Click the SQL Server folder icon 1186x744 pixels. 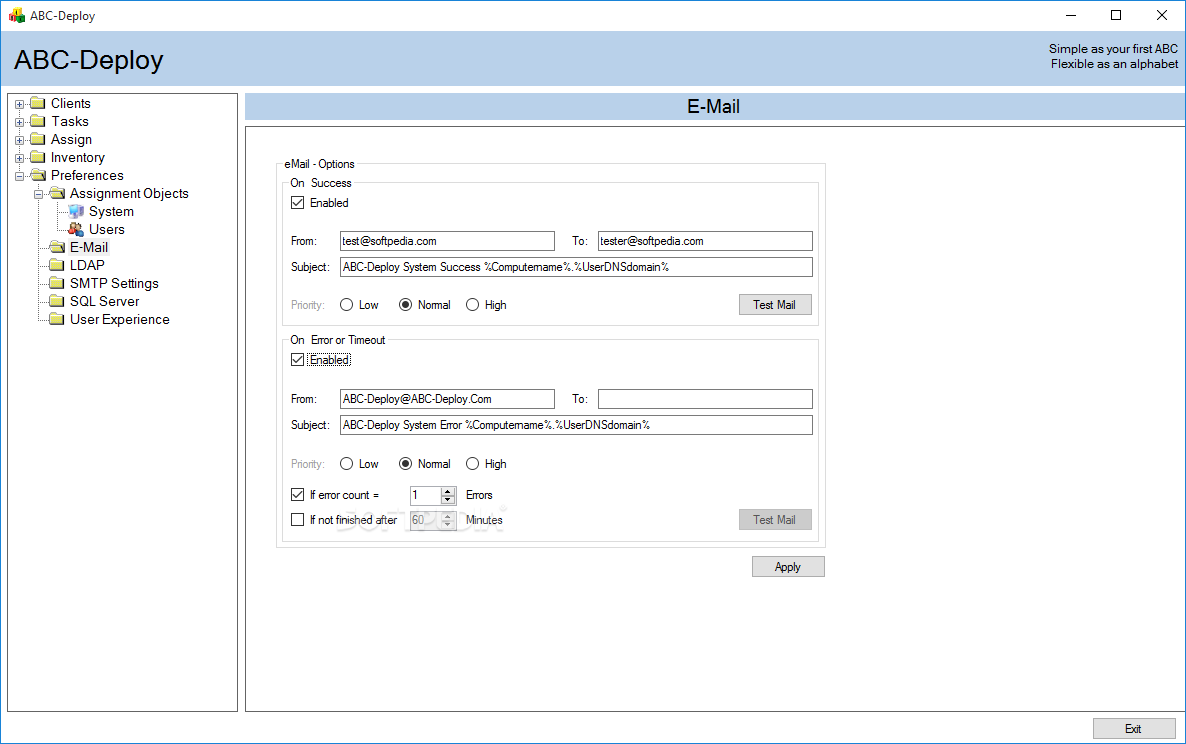point(57,302)
